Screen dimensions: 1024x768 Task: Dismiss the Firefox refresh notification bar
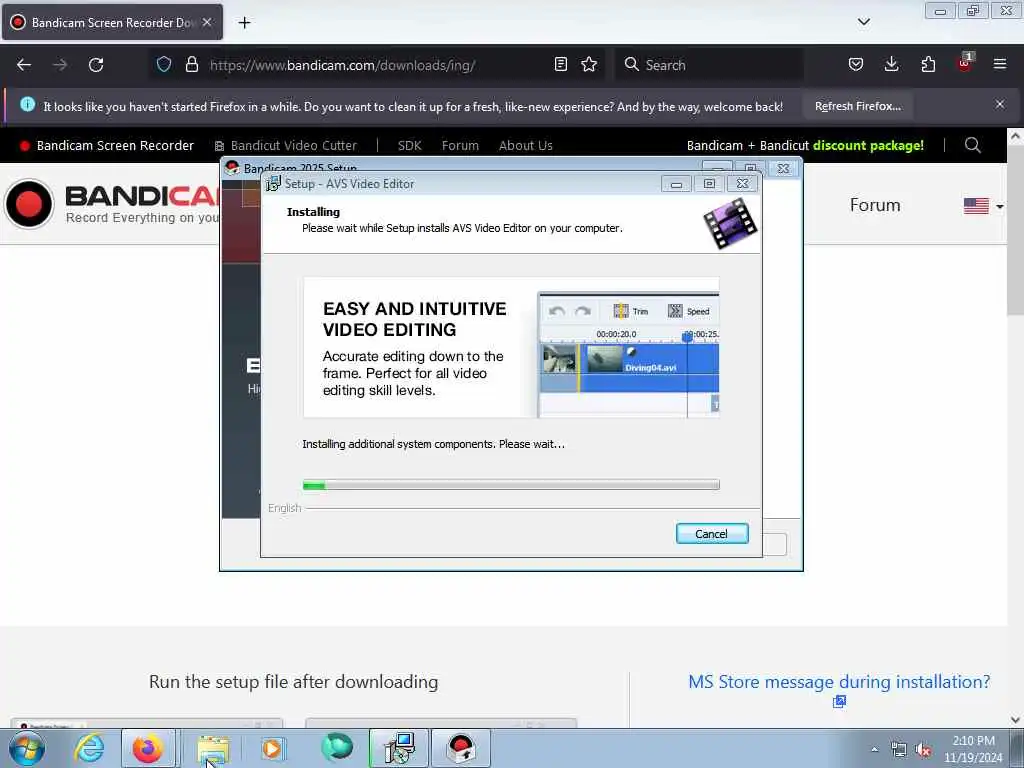[1000, 104]
